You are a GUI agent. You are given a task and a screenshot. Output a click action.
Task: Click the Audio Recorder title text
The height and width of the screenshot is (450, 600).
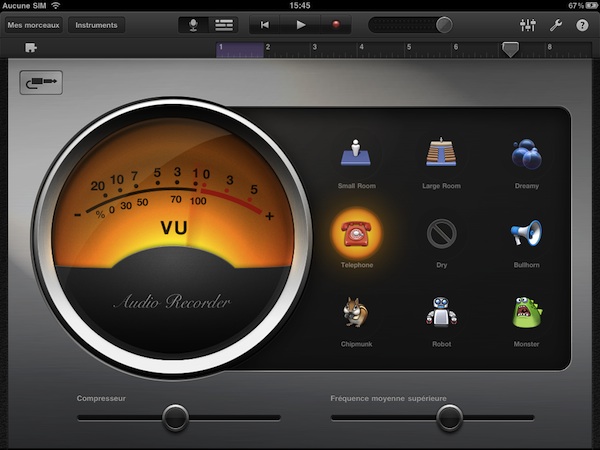tap(172, 302)
